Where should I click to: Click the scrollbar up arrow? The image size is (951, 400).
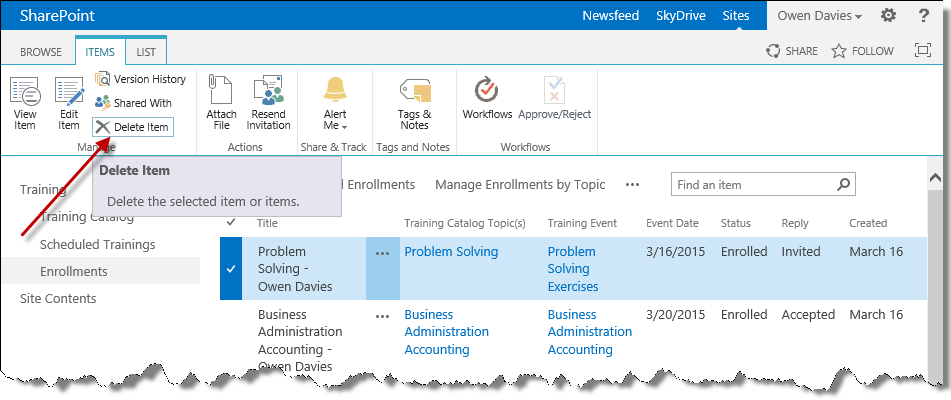click(935, 177)
